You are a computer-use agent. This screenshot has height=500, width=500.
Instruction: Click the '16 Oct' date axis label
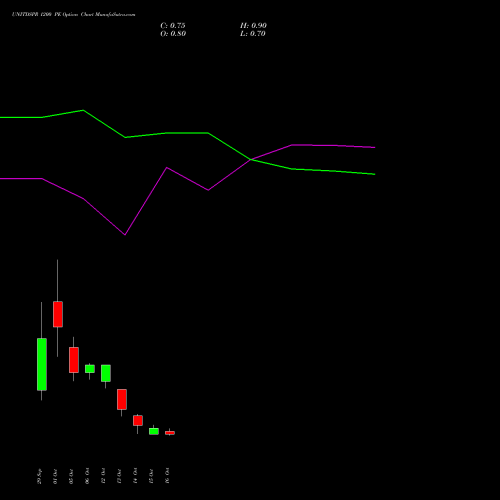click(167, 476)
